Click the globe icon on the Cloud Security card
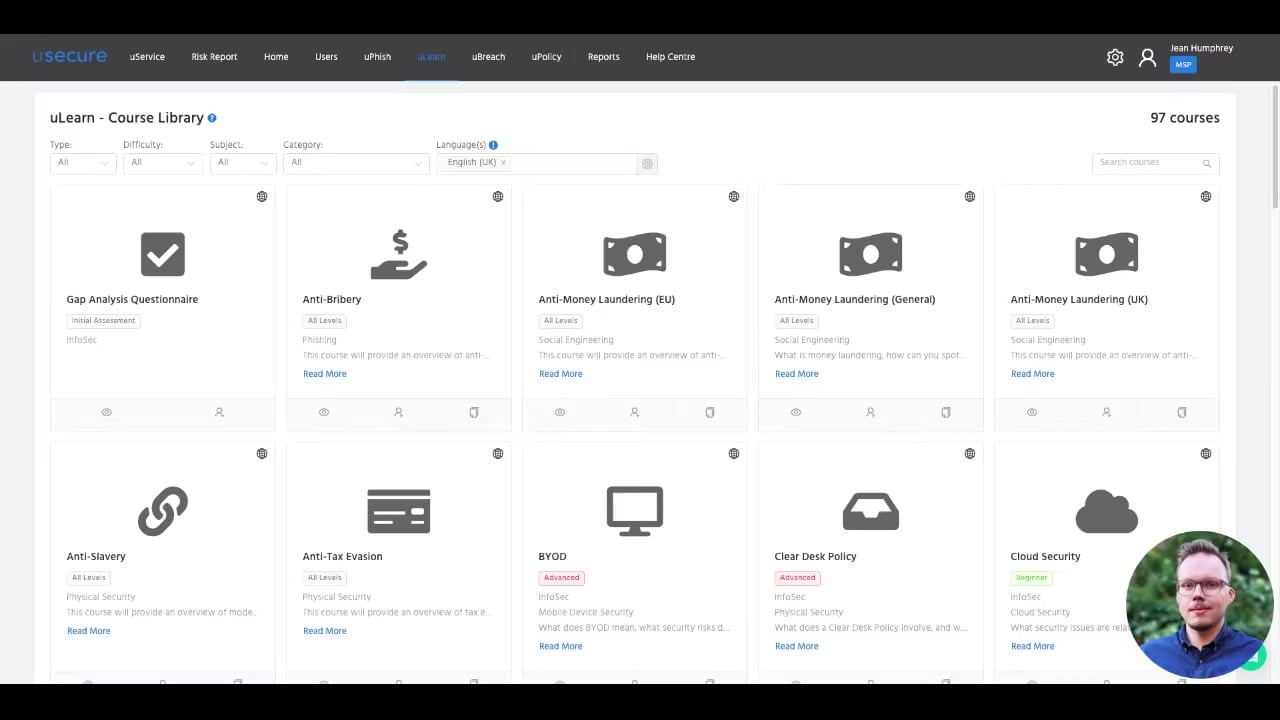This screenshot has height=720, width=1280. (1205, 453)
